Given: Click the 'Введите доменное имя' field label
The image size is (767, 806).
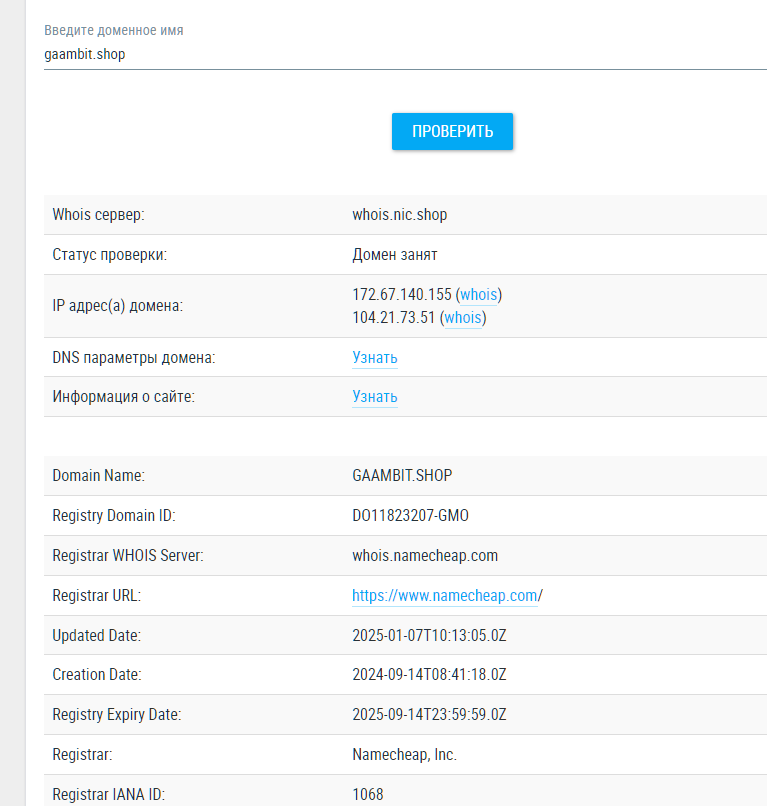Looking at the screenshot, I should 114,30.
